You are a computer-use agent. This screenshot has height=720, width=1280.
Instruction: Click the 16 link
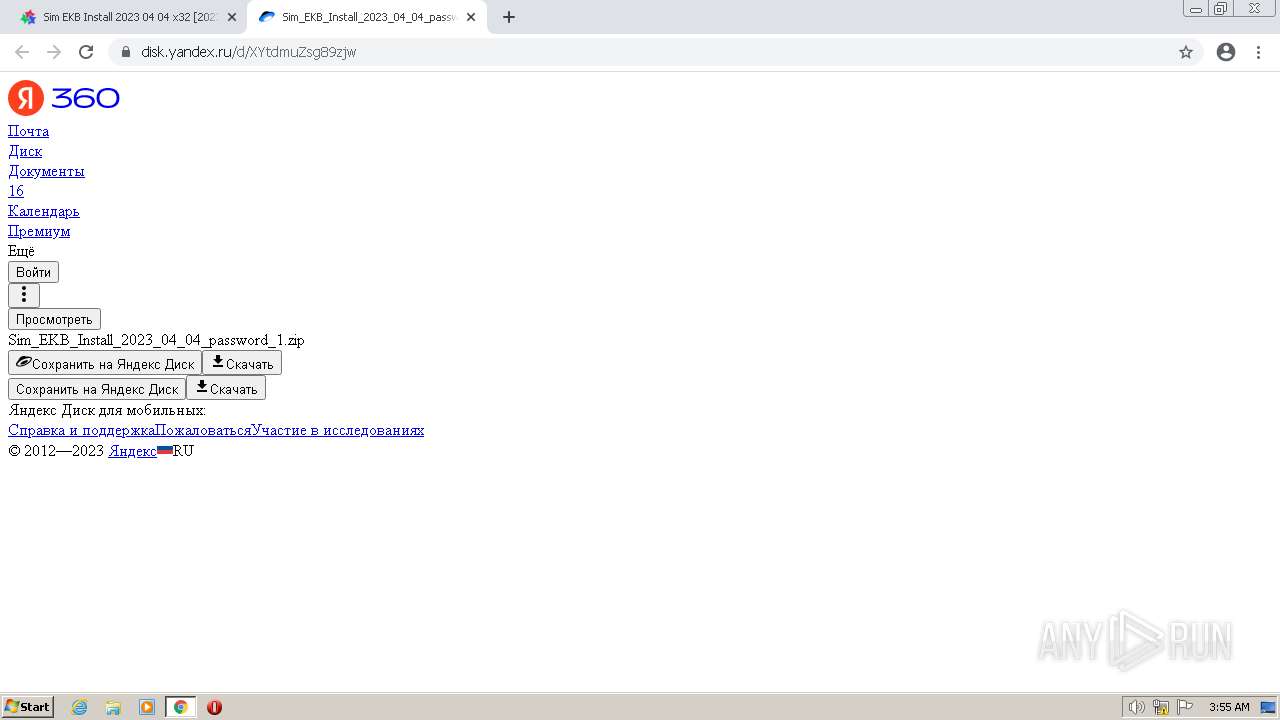[16, 191]
